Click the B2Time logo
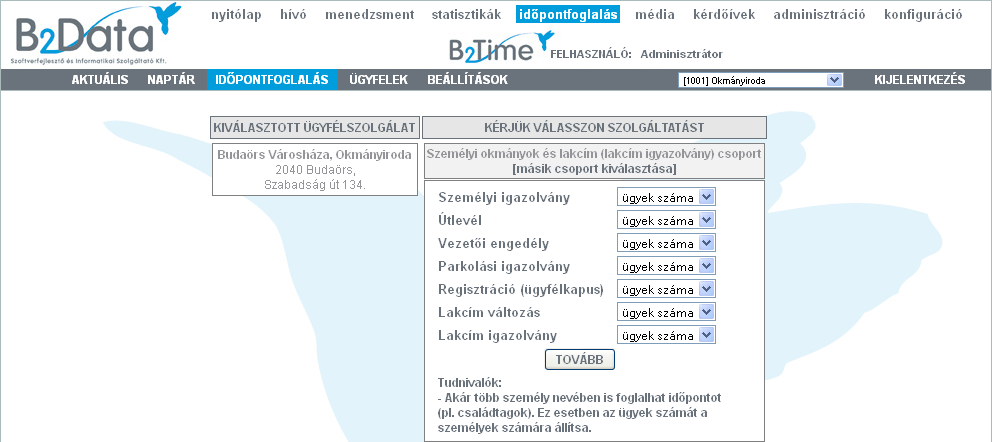 click(498, 49)
